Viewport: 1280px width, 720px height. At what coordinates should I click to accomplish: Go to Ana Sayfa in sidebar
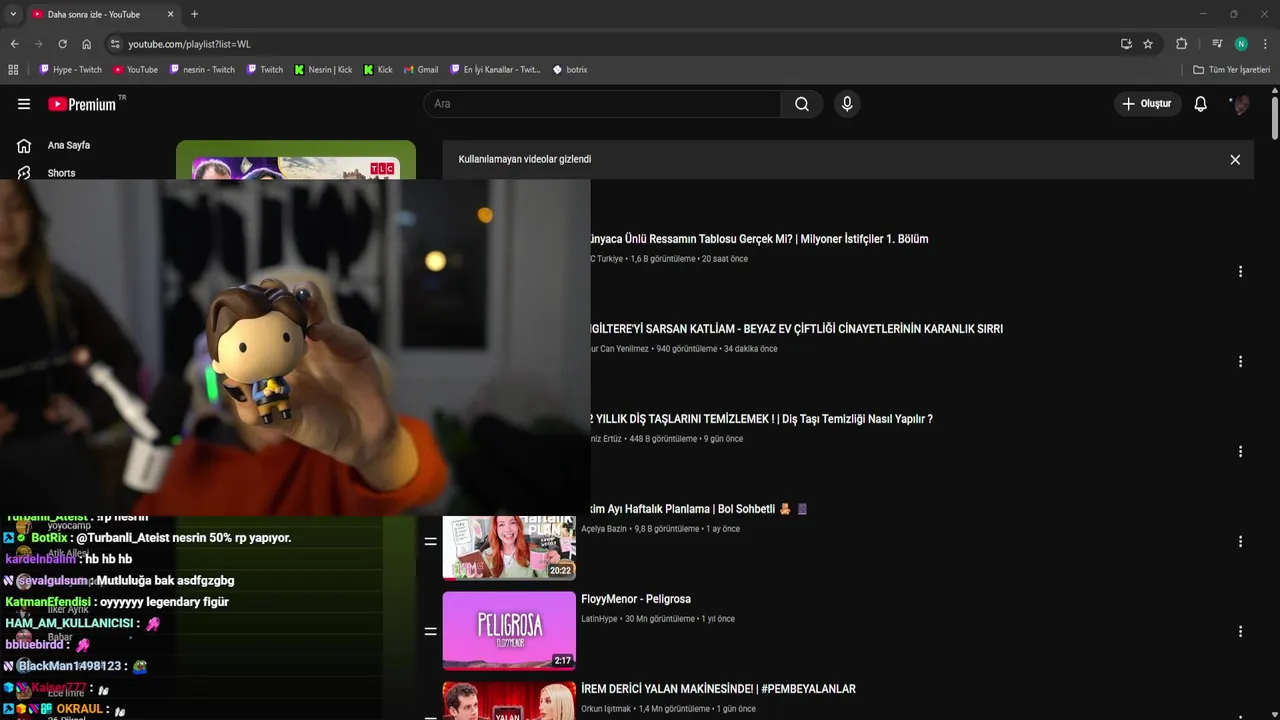pyautogui.click(x=69, y=145)
